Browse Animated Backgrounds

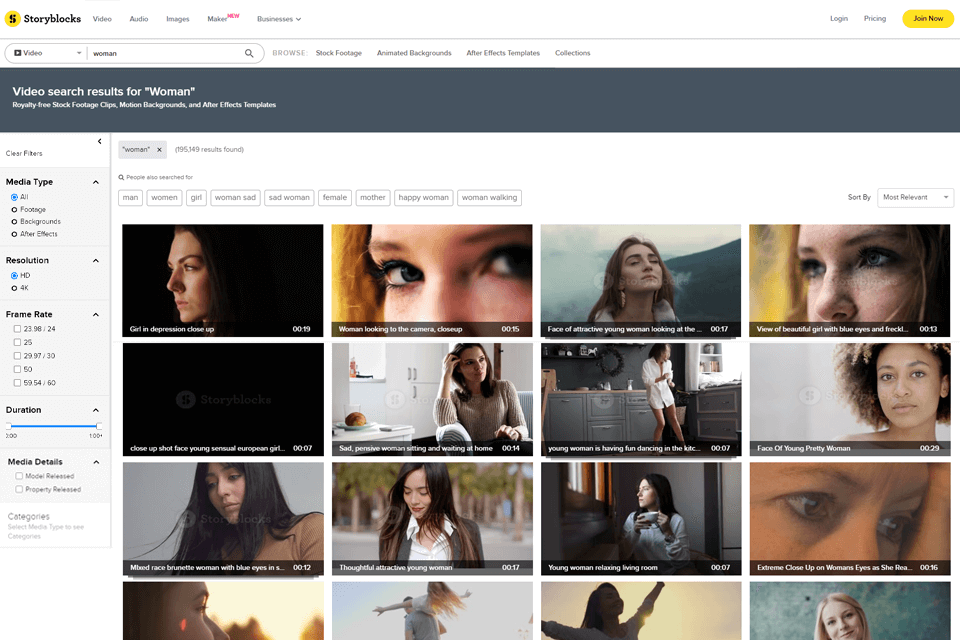pyautogui.click(x=414, y=53)
